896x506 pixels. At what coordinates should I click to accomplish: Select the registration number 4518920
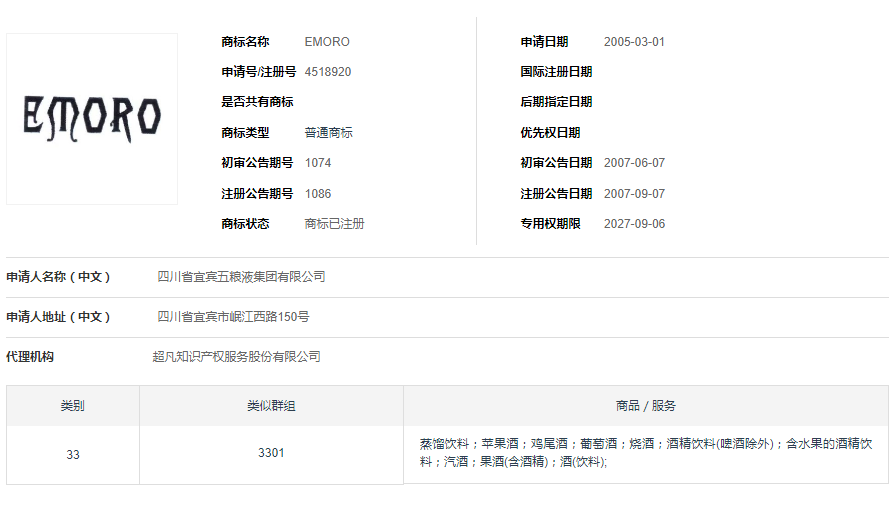point(328,72)
